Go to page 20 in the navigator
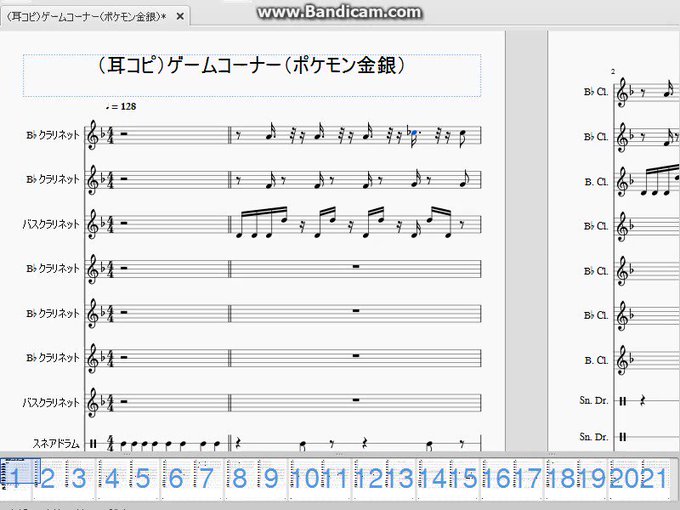680x510 pixels. (624, 479)
